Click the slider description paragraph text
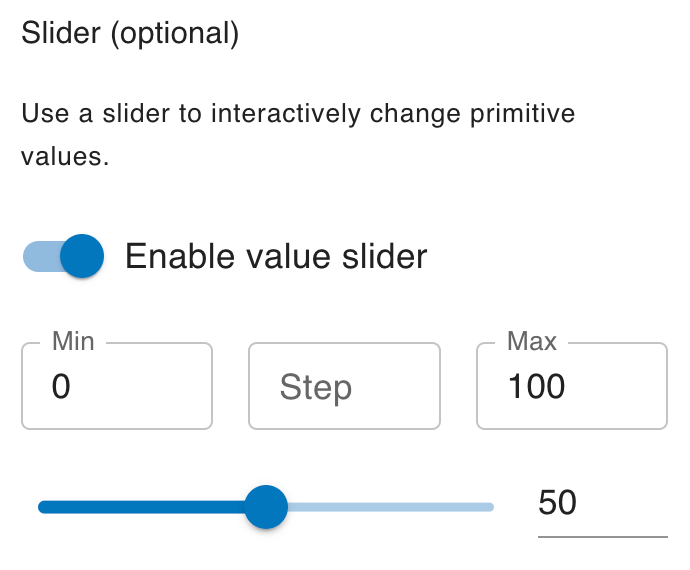This screenshot has width=690, height=570. pyautogui.click(x=298, y=135)
